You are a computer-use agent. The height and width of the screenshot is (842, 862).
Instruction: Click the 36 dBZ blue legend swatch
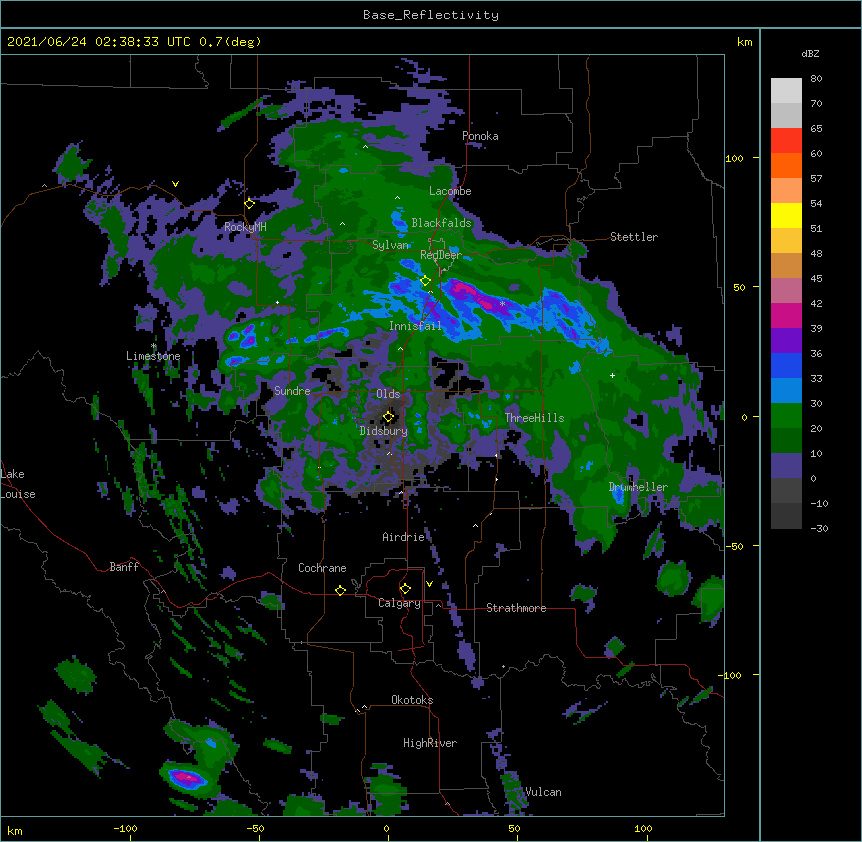(786, 365)
